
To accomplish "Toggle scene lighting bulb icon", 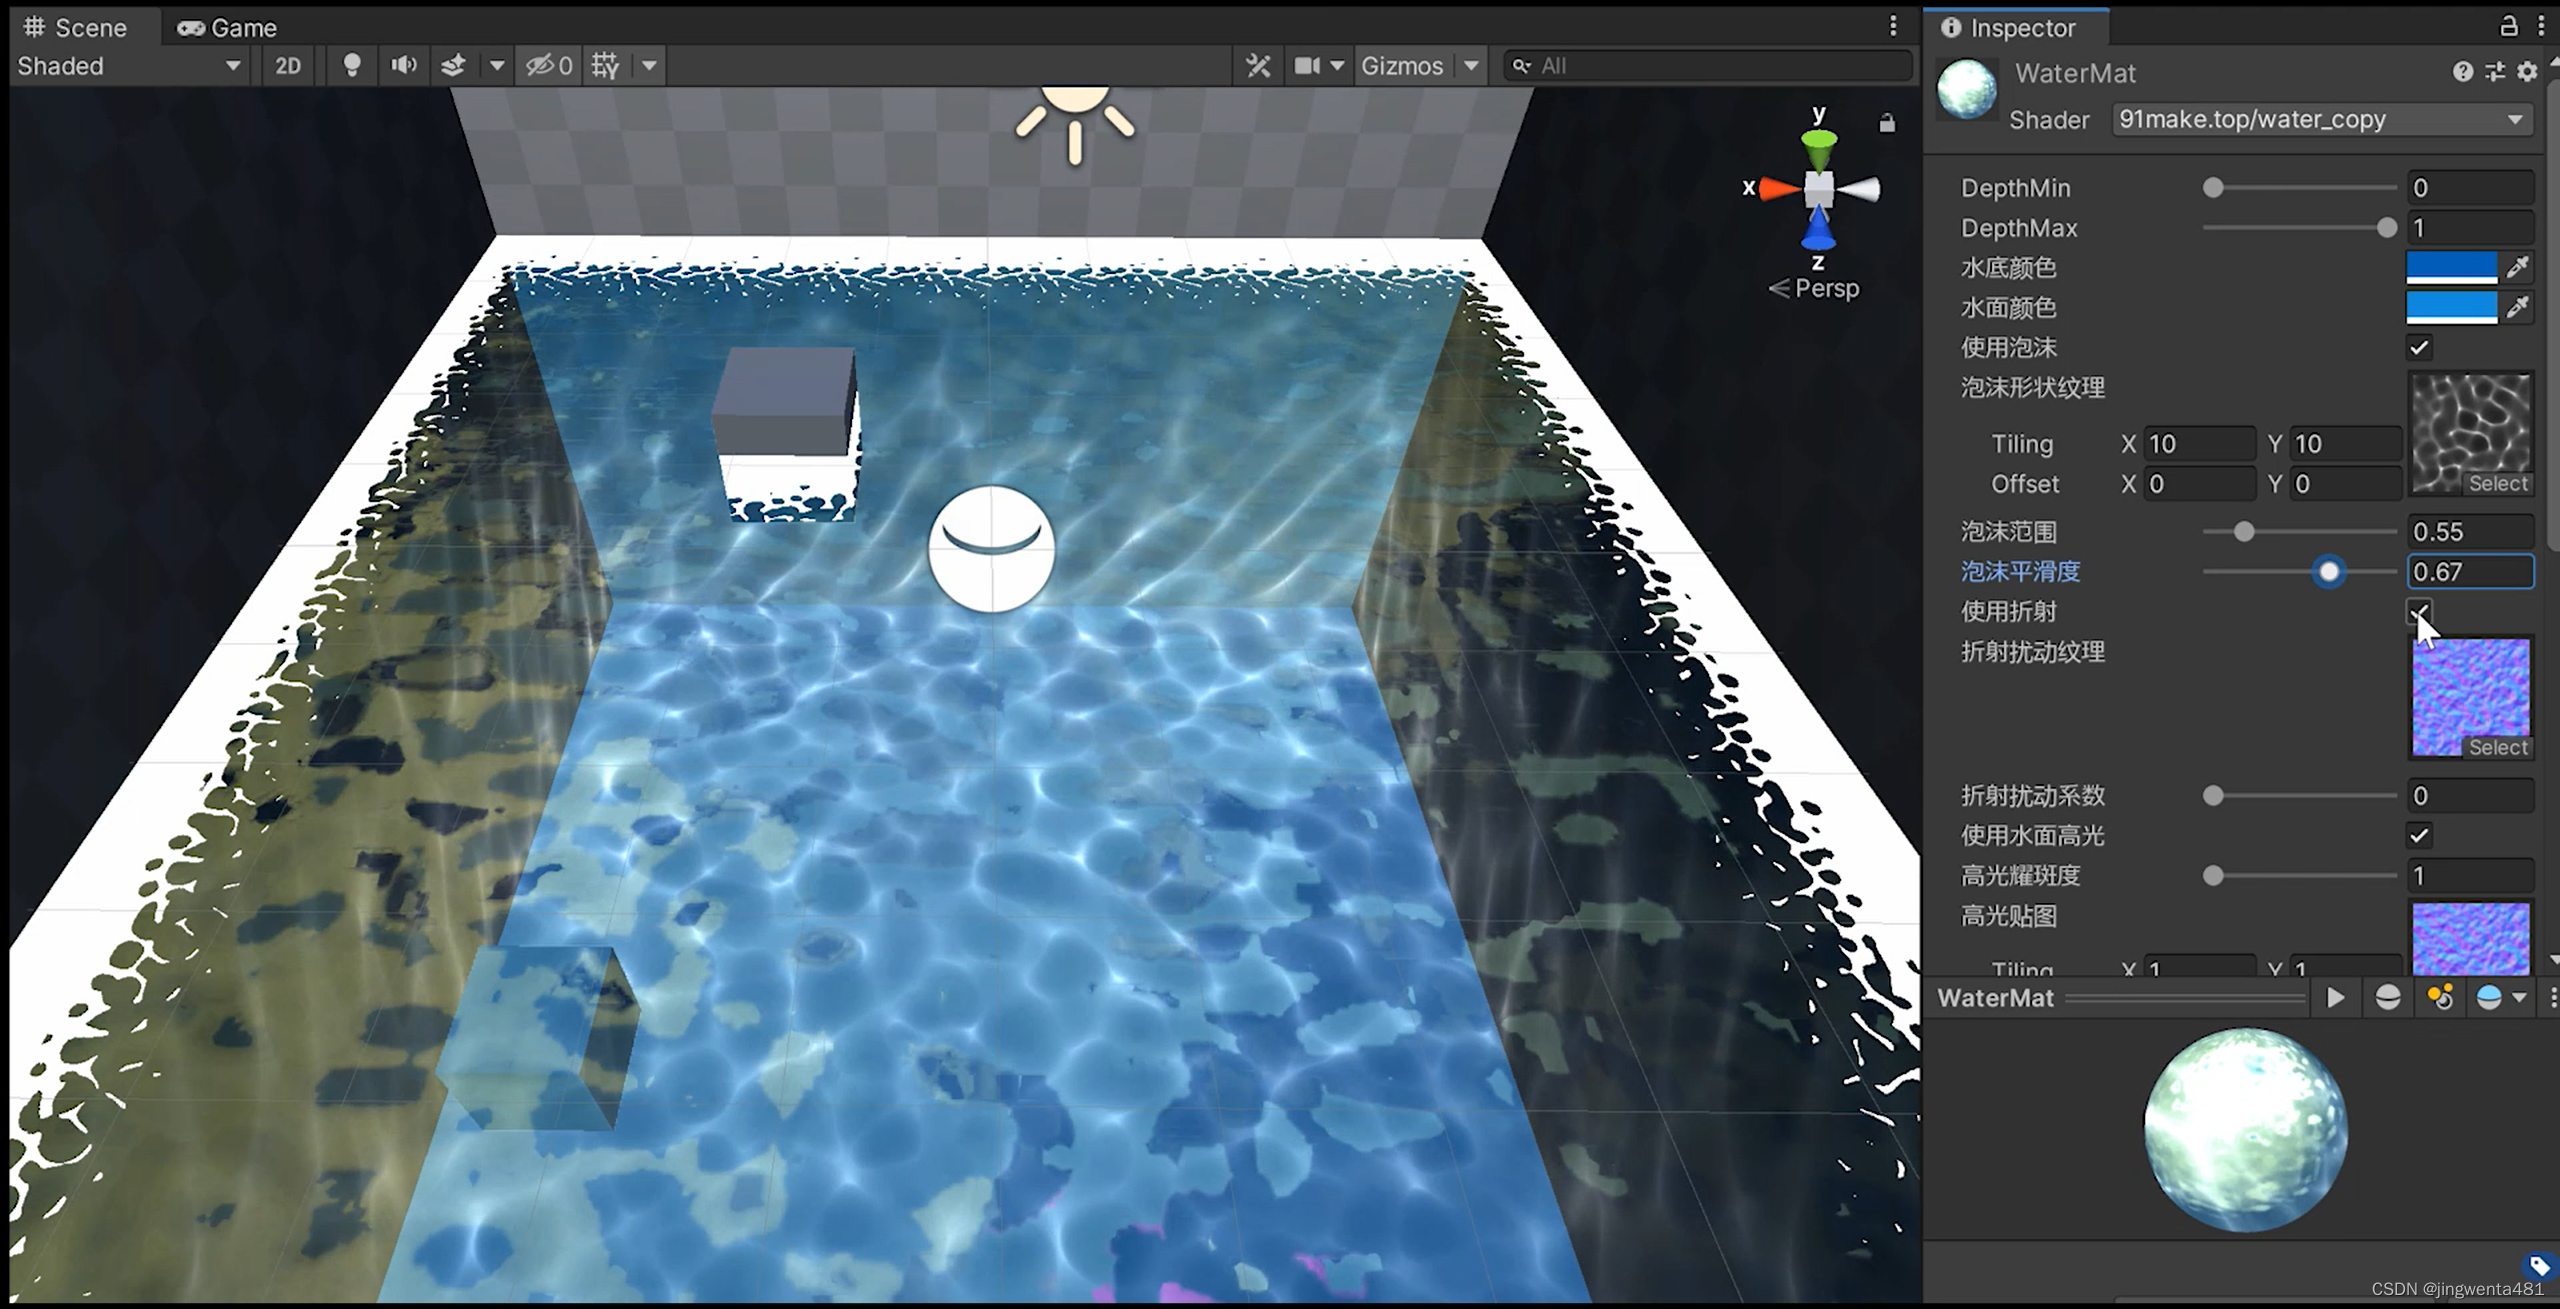I will (x=351, y=66).
